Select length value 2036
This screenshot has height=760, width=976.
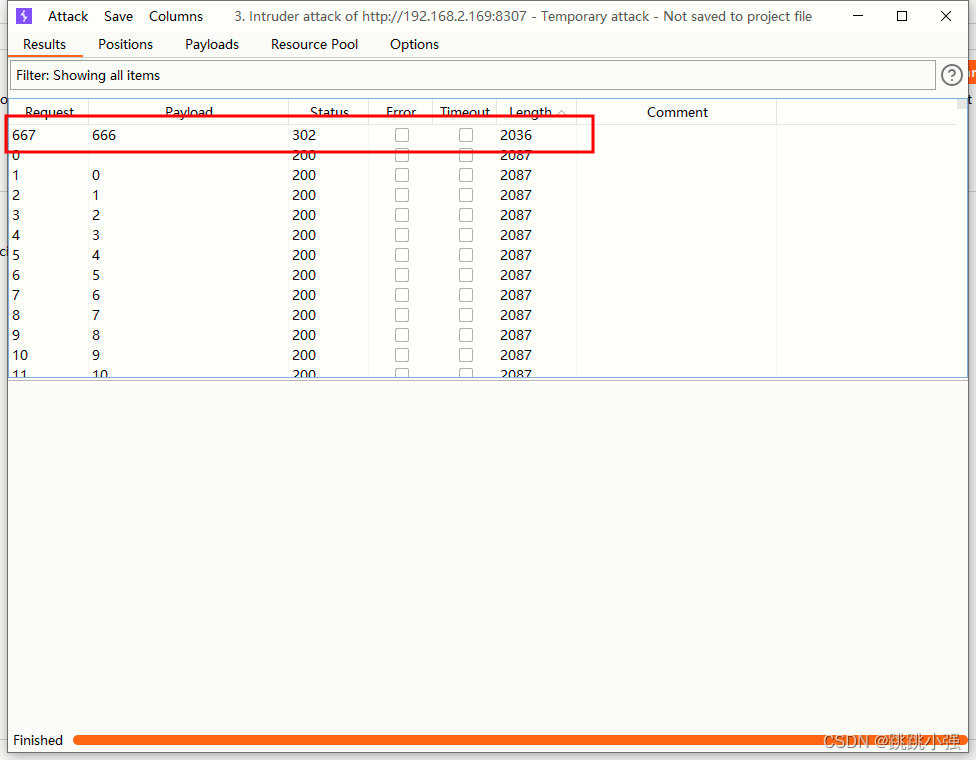pyautogui.click(x=516, y=135)
